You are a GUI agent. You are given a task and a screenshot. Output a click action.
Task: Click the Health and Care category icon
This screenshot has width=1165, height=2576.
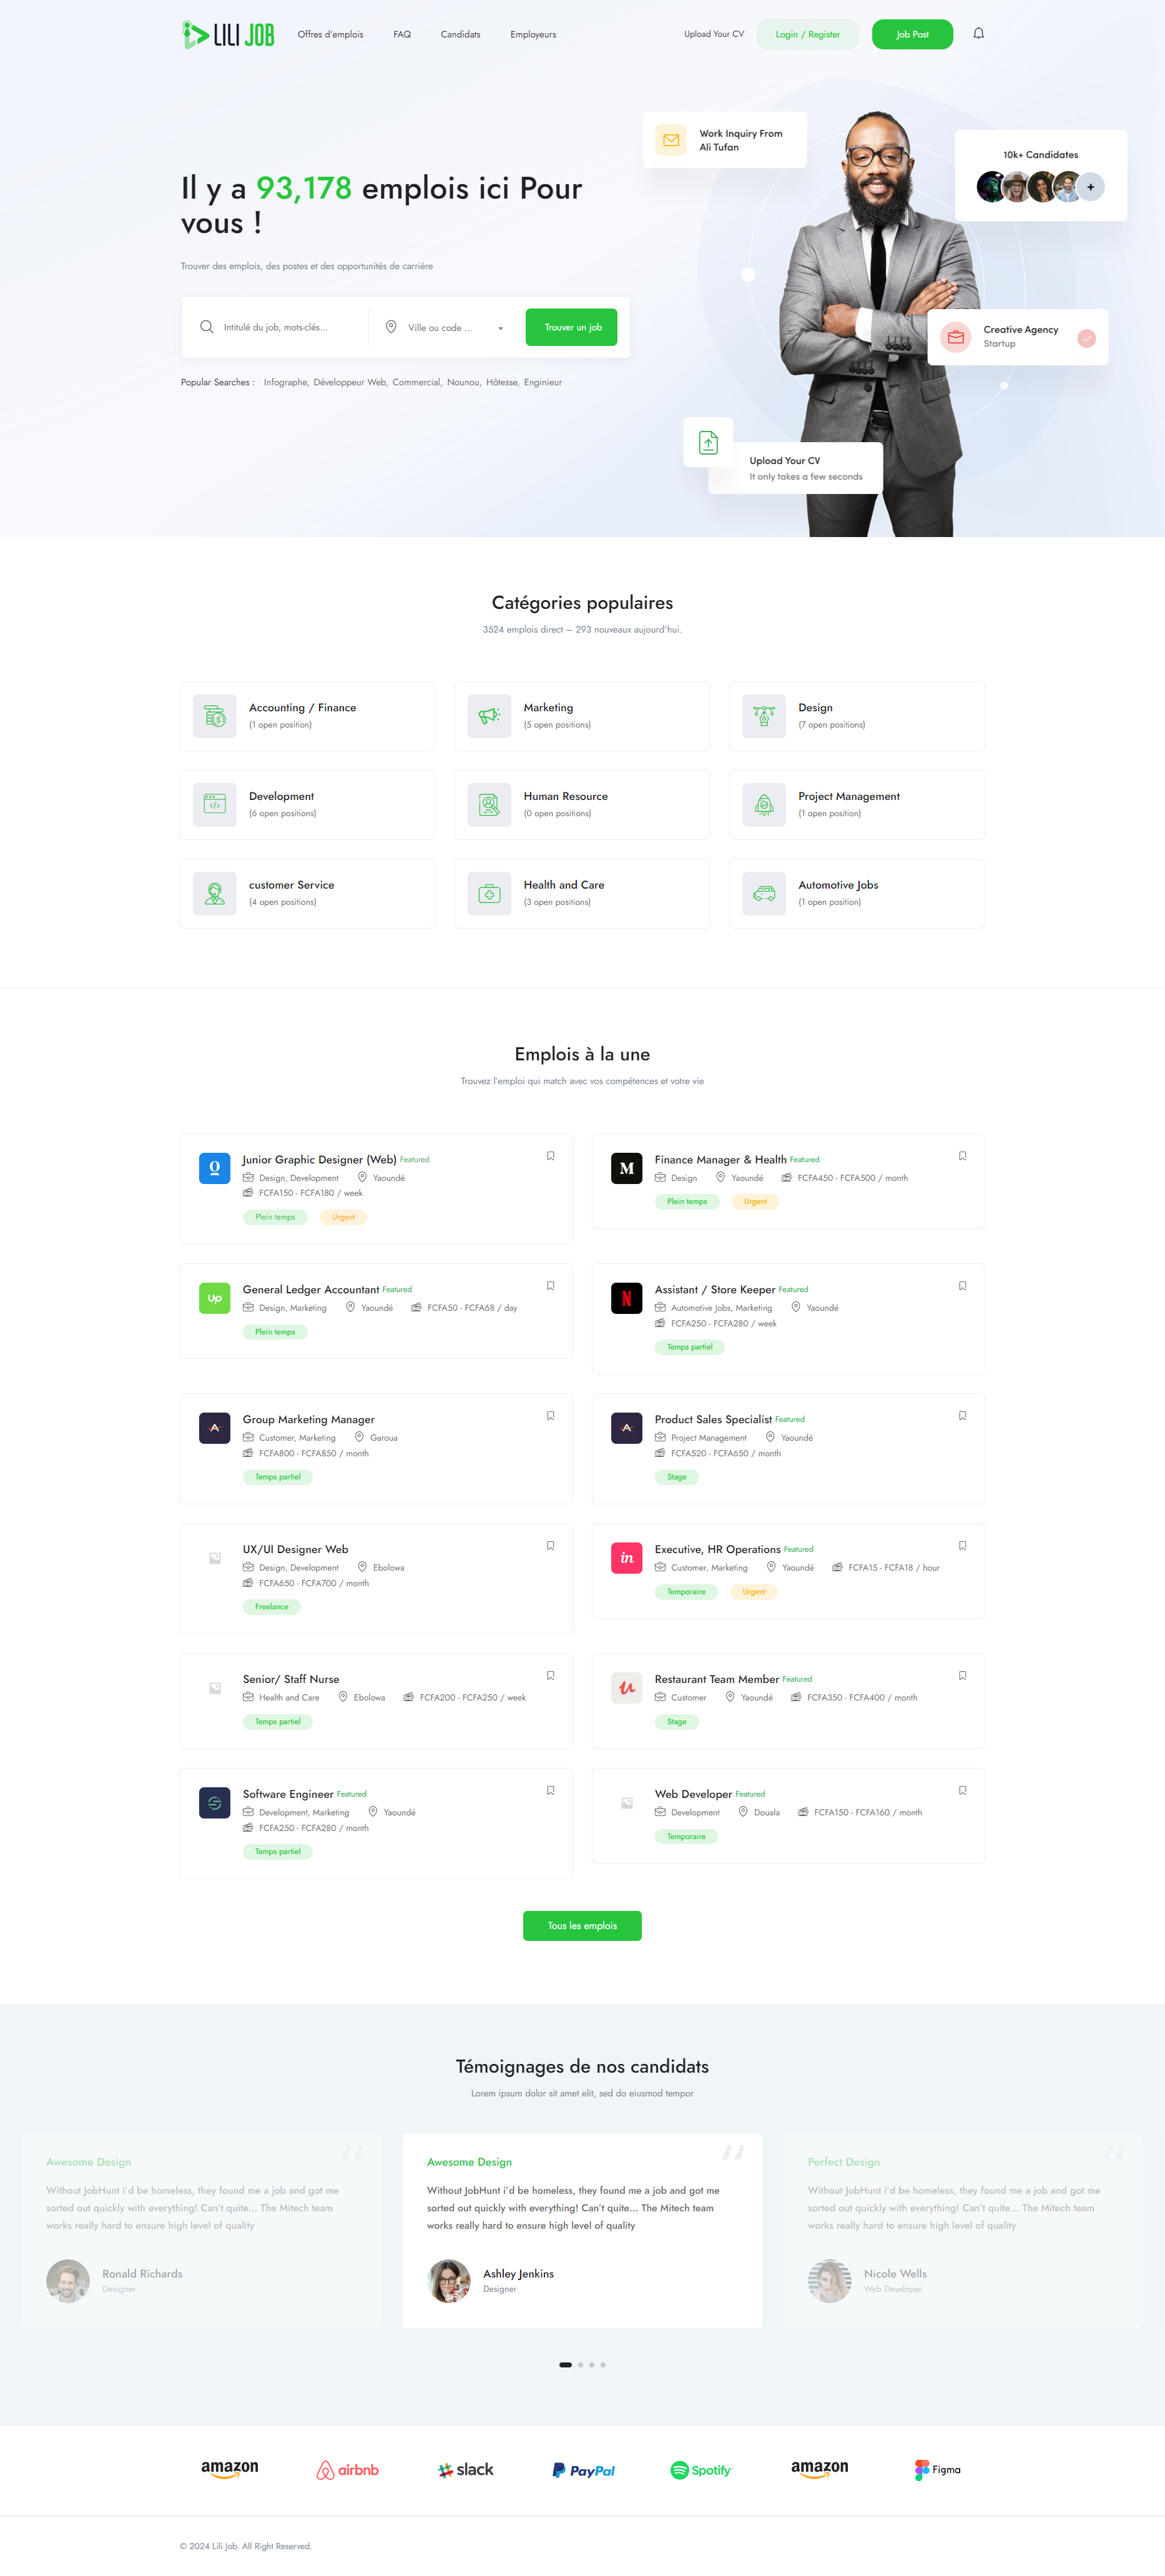(489, 893)
